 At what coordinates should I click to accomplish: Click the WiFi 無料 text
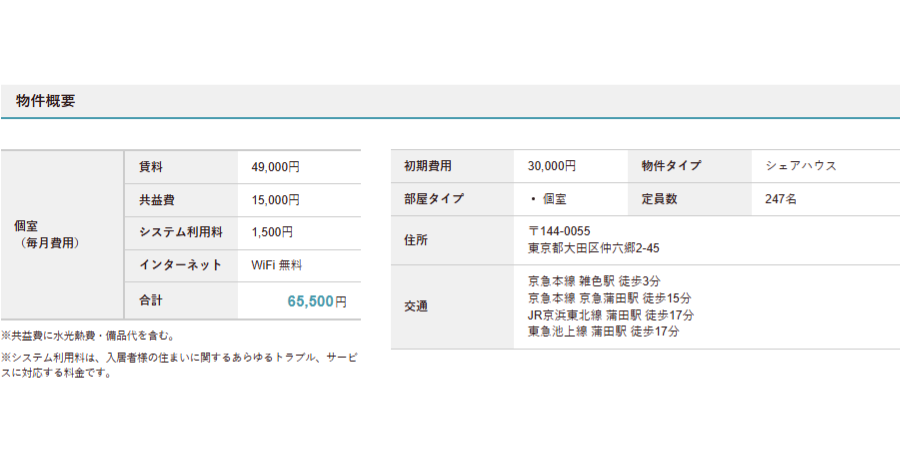(276, 265)
